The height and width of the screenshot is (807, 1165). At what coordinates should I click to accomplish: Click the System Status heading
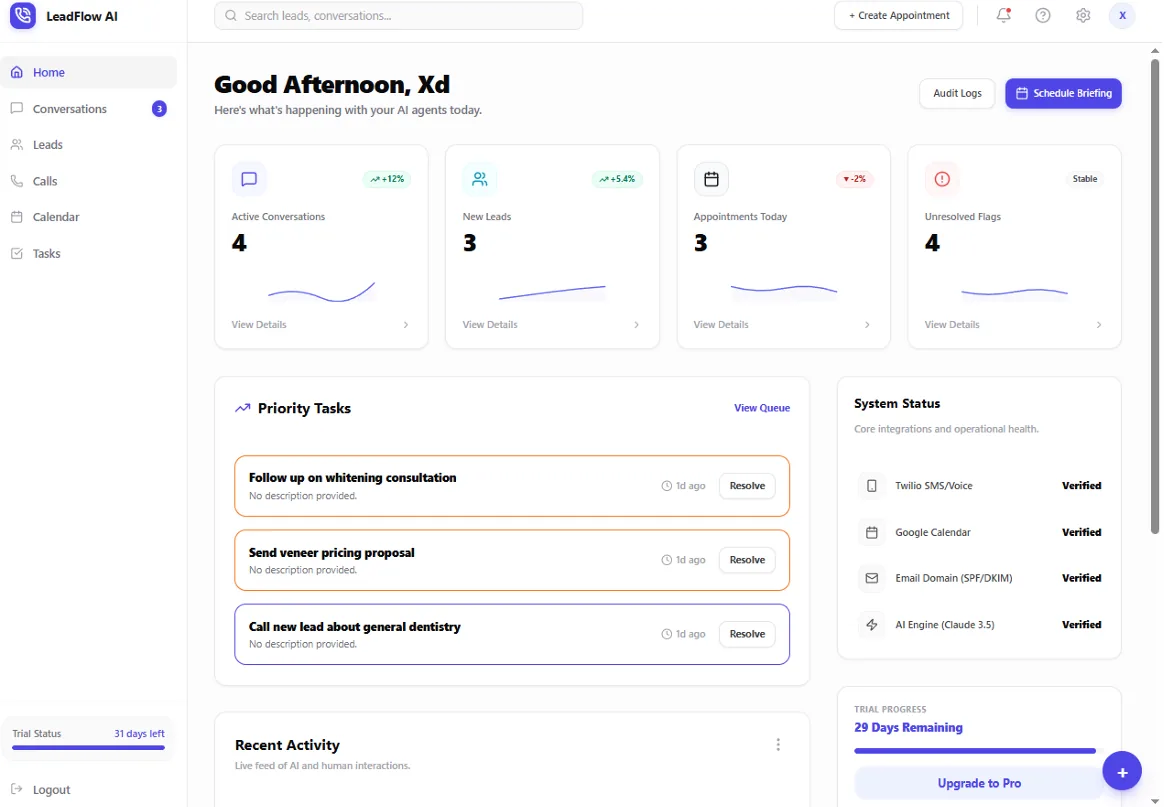pyautogui.click(x=897, y=404)
